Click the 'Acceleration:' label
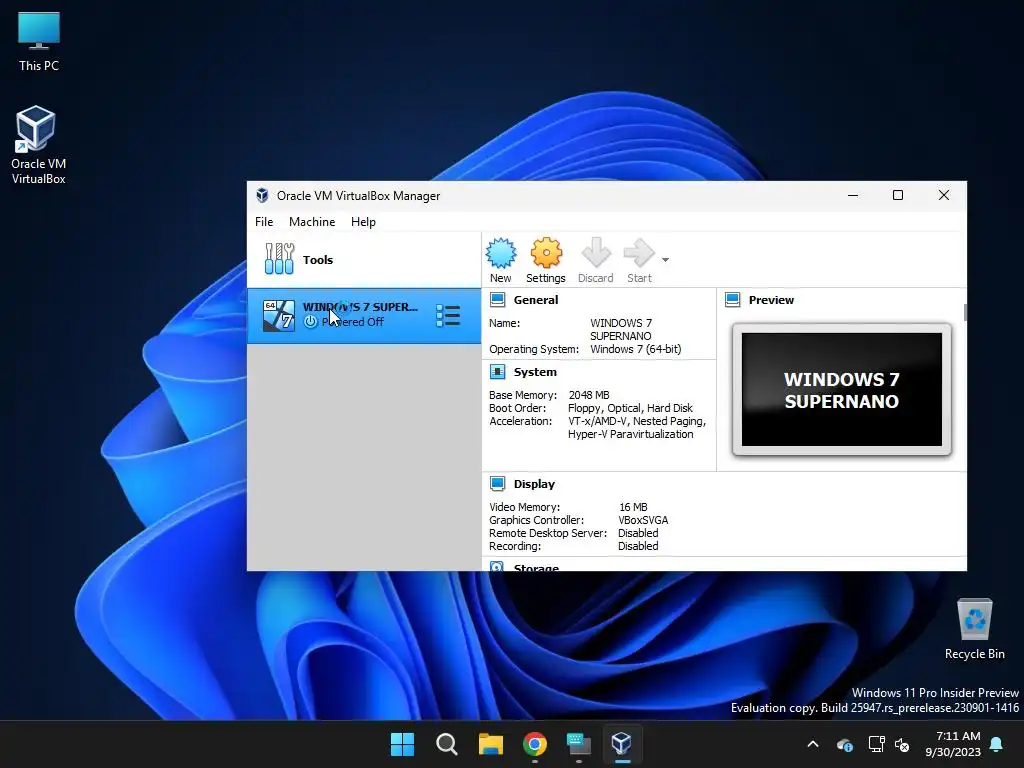The width and height of the screenshot is (1024, 768). [x=520, y=421]
